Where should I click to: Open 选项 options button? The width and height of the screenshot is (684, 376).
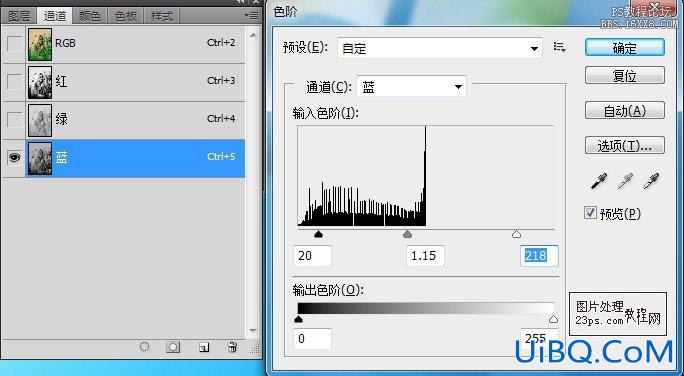click(625, 145)
